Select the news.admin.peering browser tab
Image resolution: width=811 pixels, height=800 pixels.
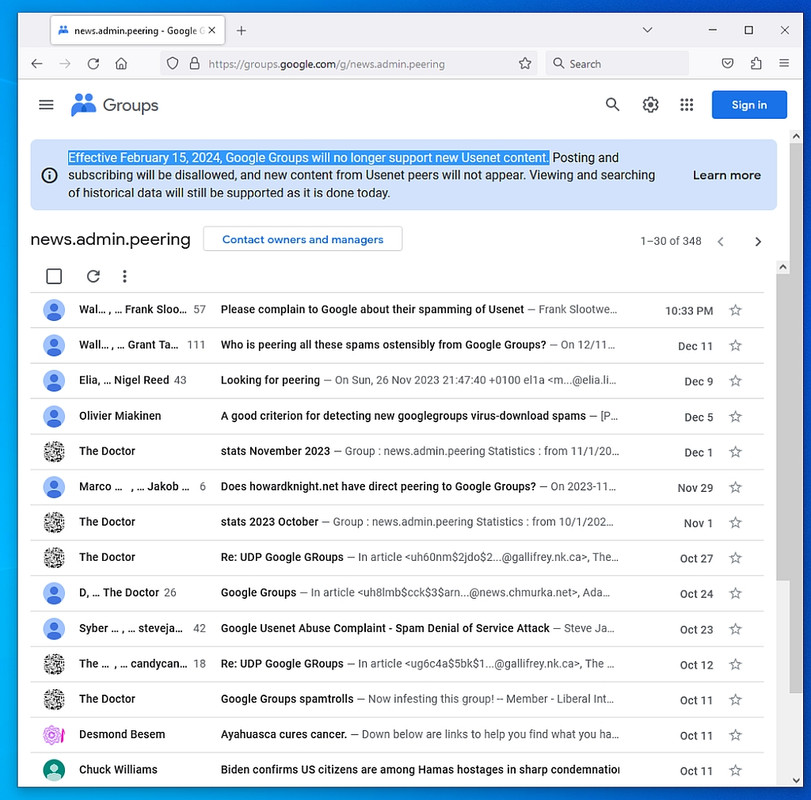click(x=138, y=31)
